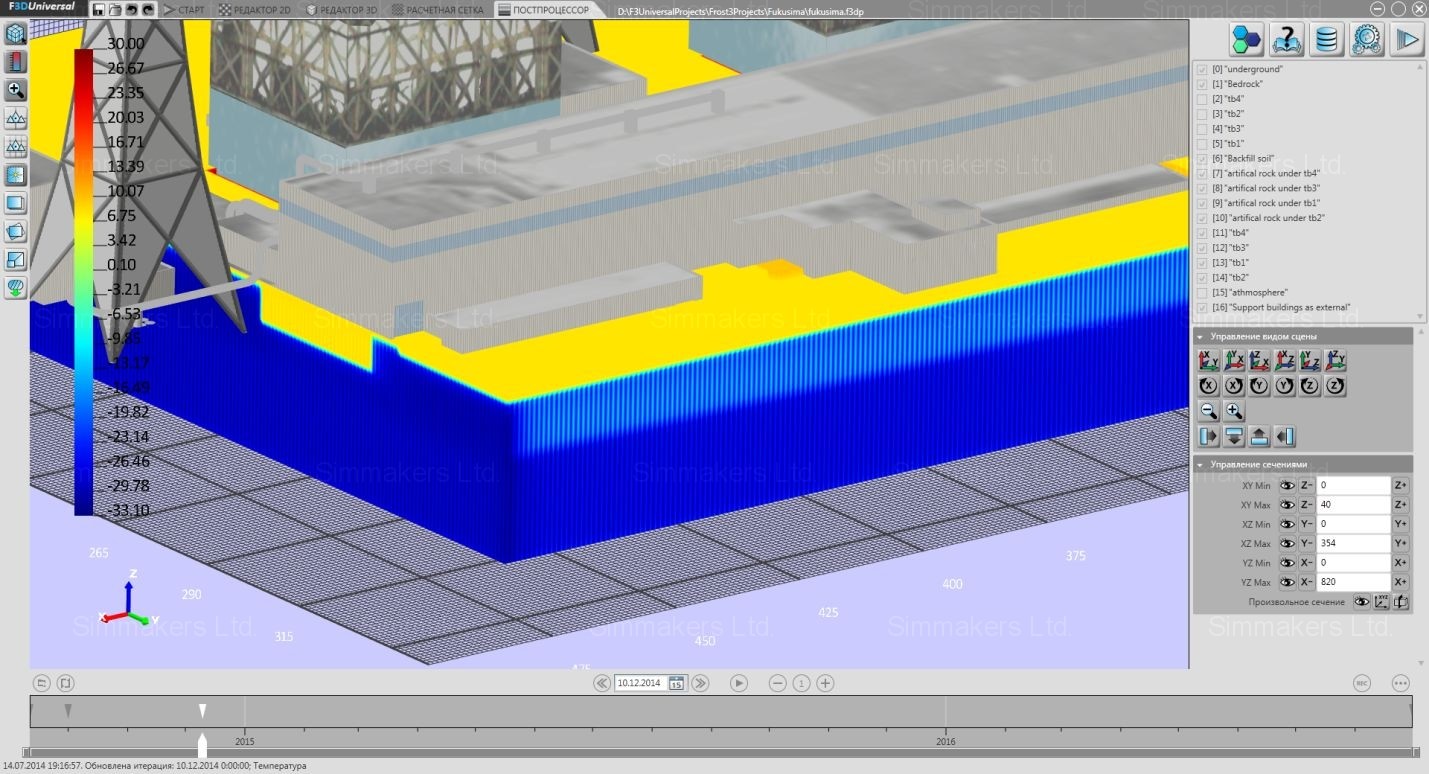Step to previous iteration double-arrow button
Viewport: 1429px width, 774px height.
tap(602, 683)
